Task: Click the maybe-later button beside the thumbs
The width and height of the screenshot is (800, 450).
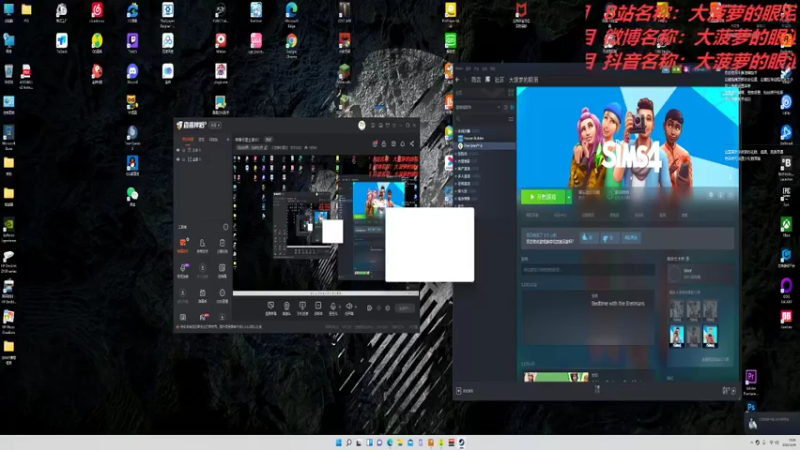Action: (x=631, y=238)
